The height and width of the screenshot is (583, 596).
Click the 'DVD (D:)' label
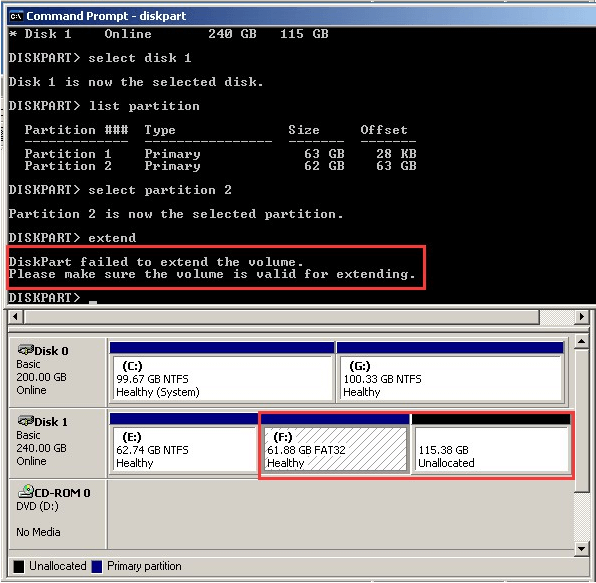(x=37, y=506)
